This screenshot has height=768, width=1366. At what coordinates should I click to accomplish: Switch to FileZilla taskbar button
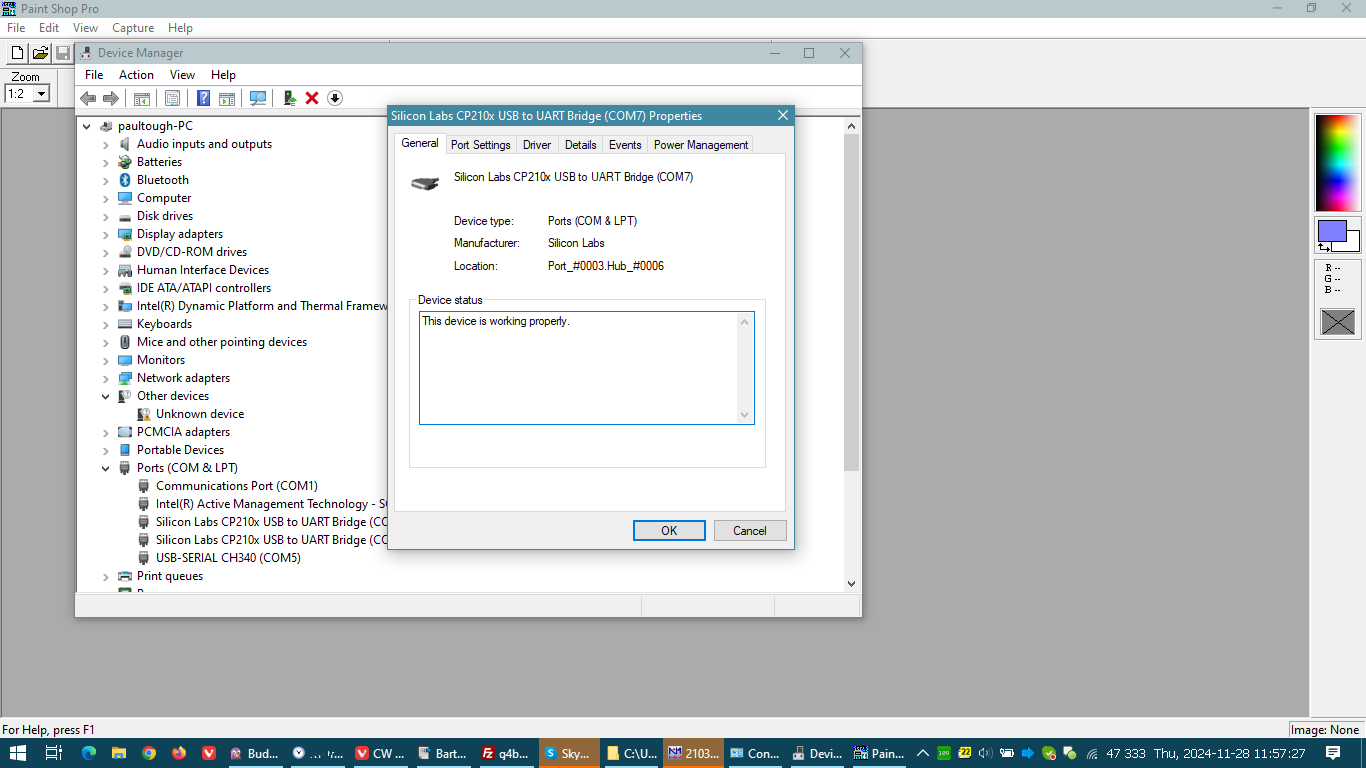pyautogui.click(x=506, y=753)
